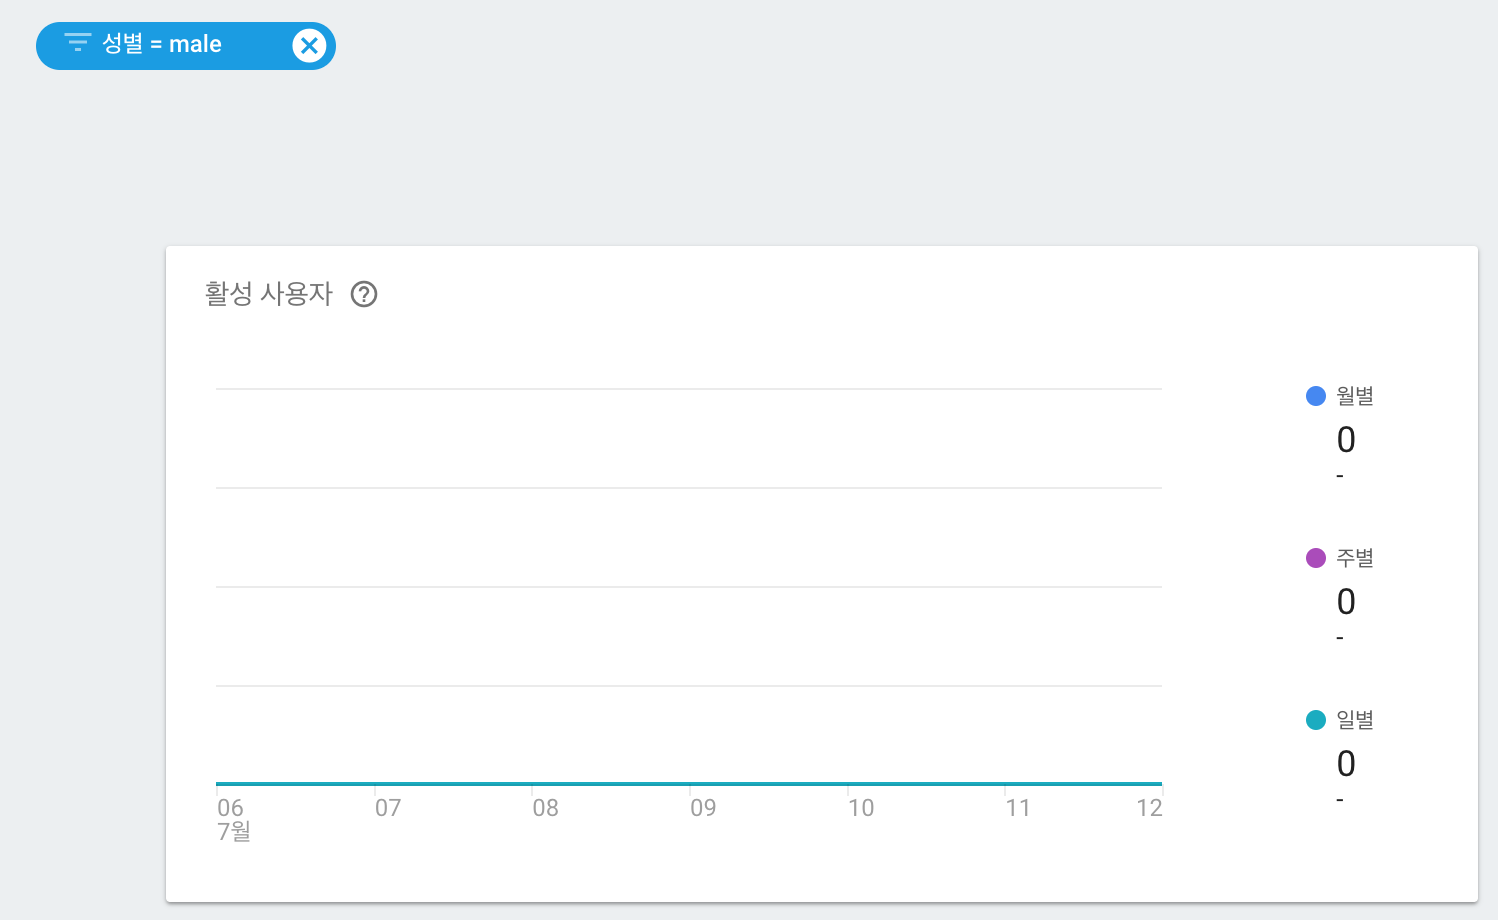Image resolution: width=1498 pixels, height=920 pixels.
Task: Click the 7월 month label
Action: (x=234, y=832)
